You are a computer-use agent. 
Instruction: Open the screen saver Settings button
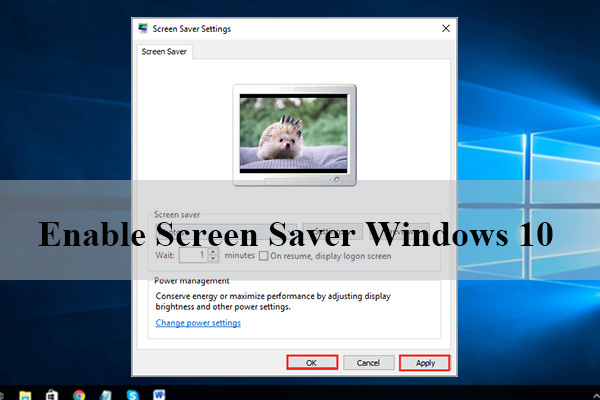tap(335, 231)
